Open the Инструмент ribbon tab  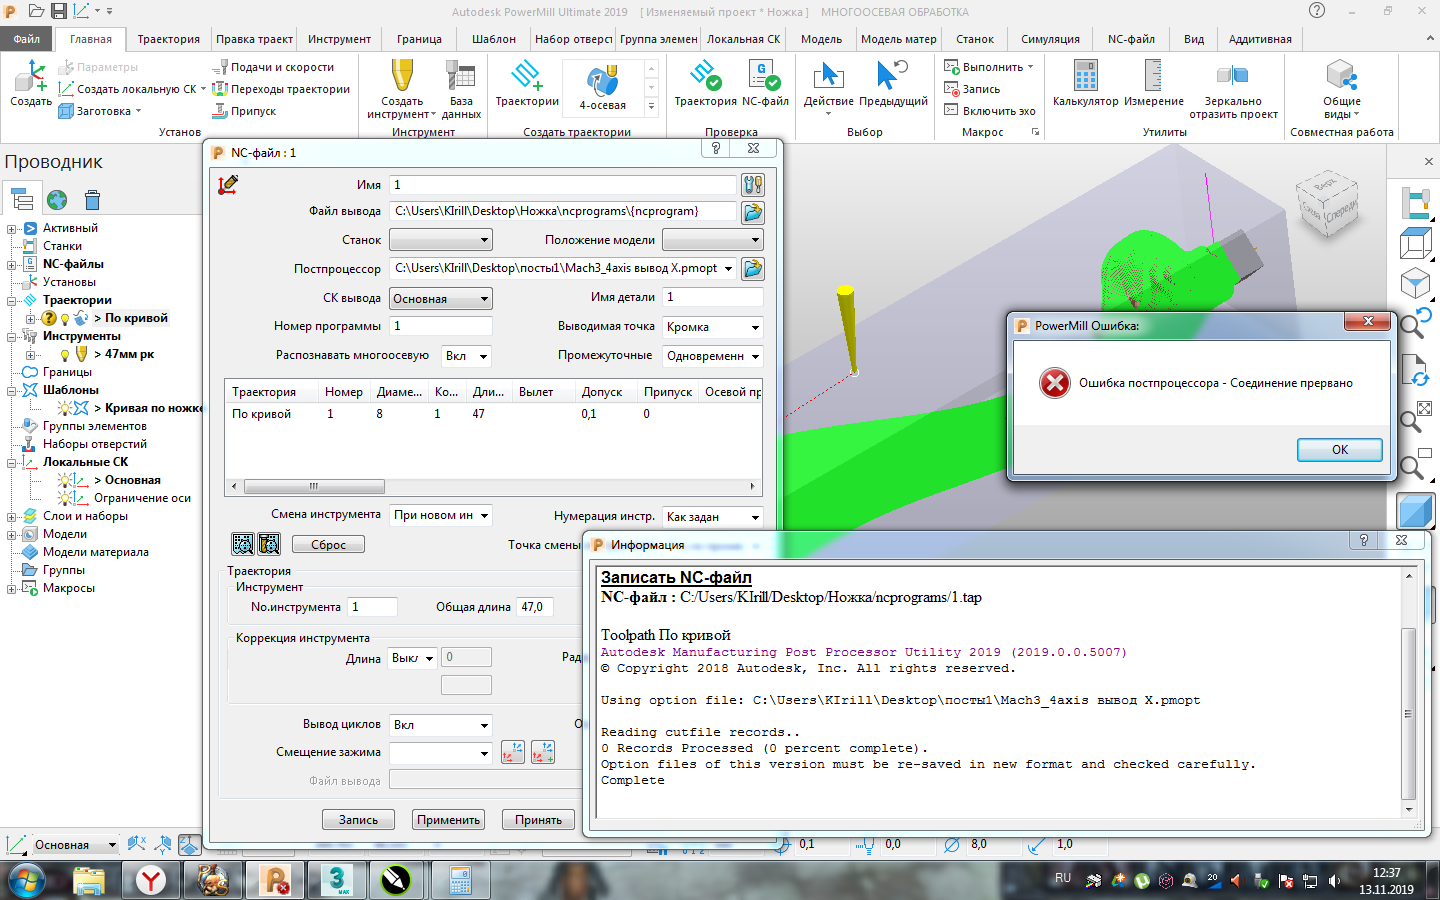[x=339, y=39]
